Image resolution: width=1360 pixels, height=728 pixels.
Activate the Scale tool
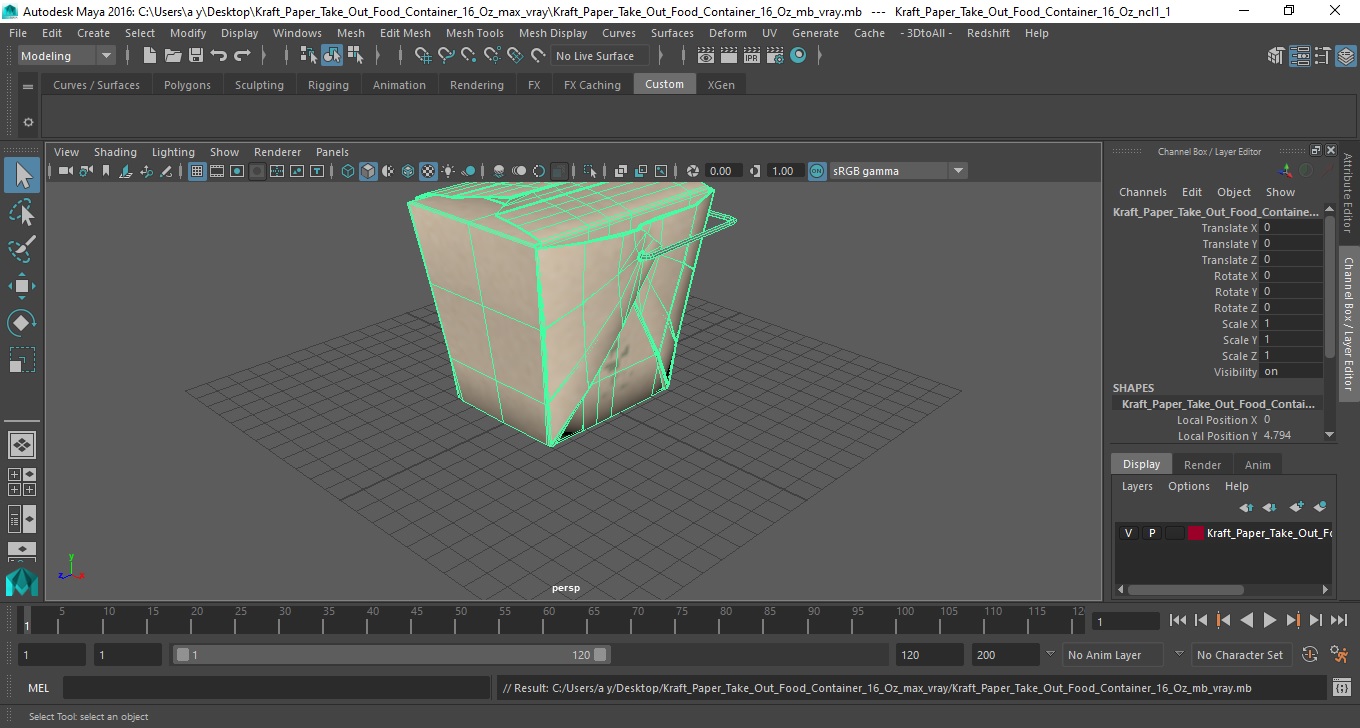click(x=22, y=360)
